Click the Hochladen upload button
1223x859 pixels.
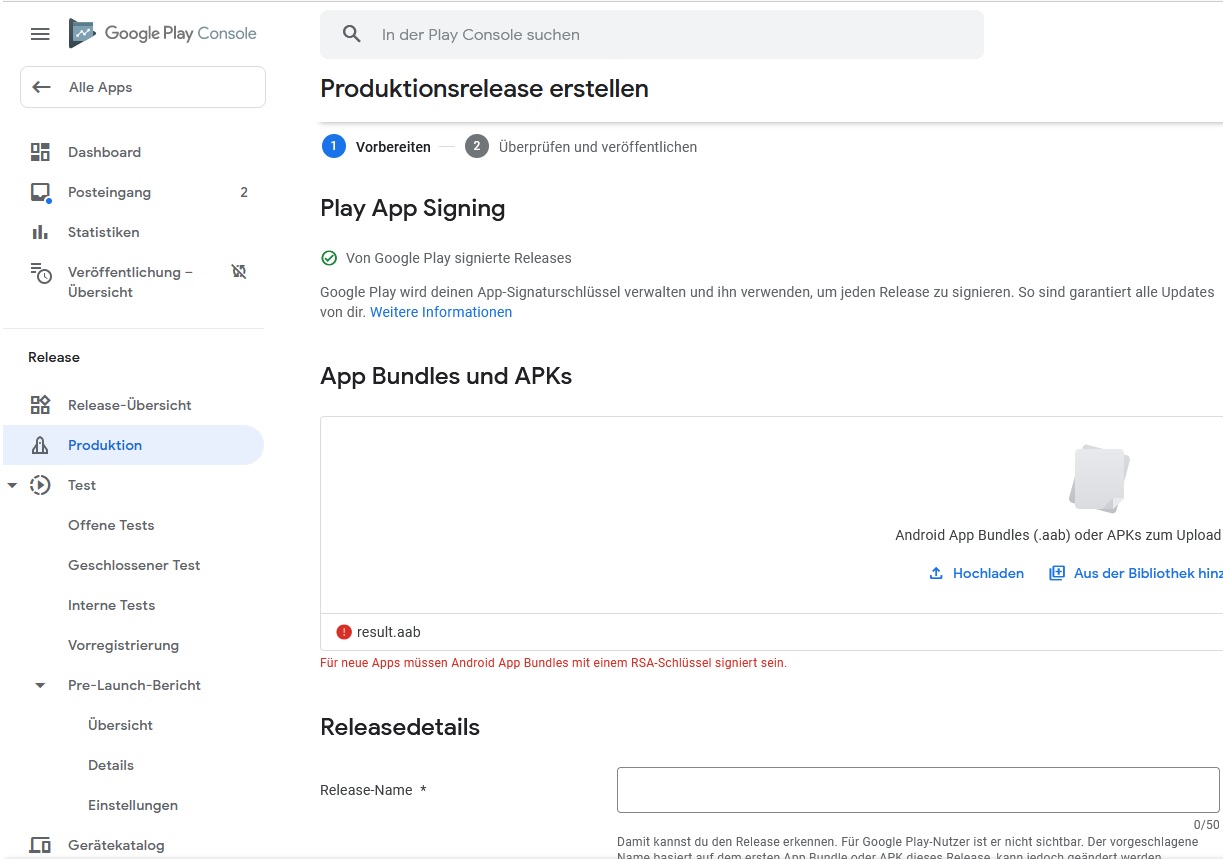click(x=976, y=573)
